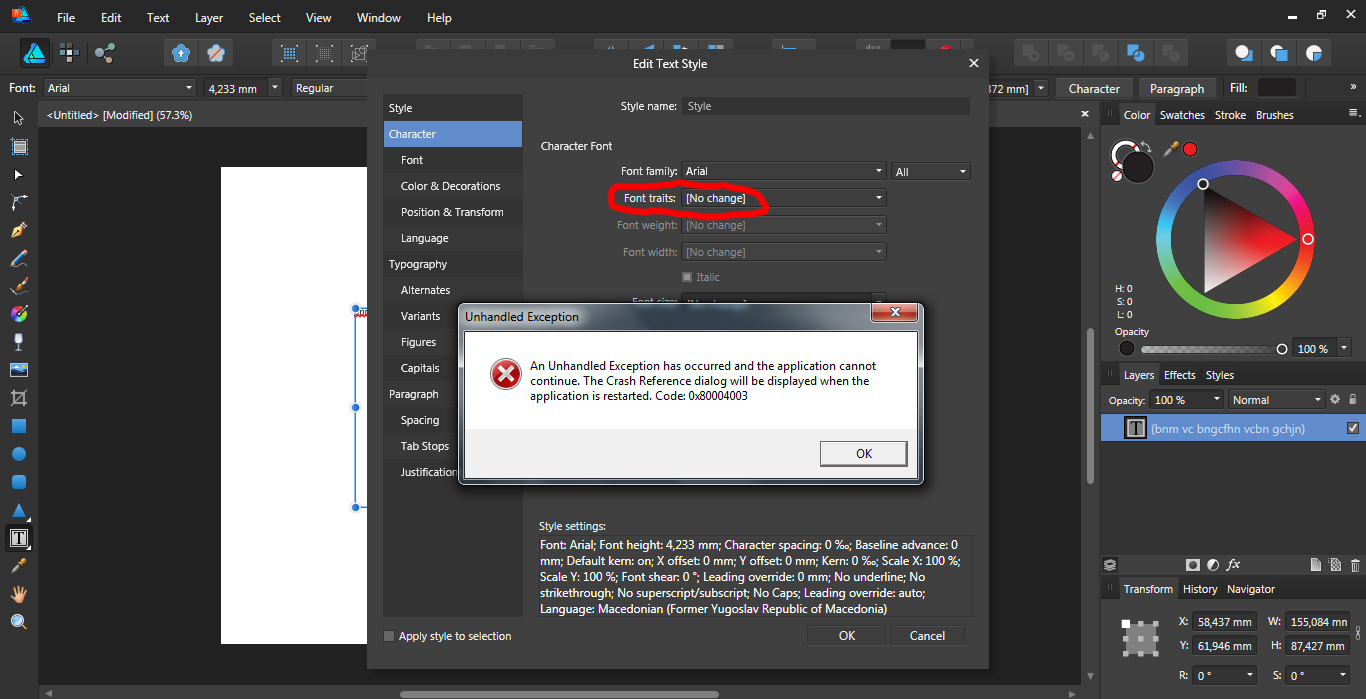Click the Opacity slider in Color panel
The image size is (1366, 699).
coord(1211,349)
